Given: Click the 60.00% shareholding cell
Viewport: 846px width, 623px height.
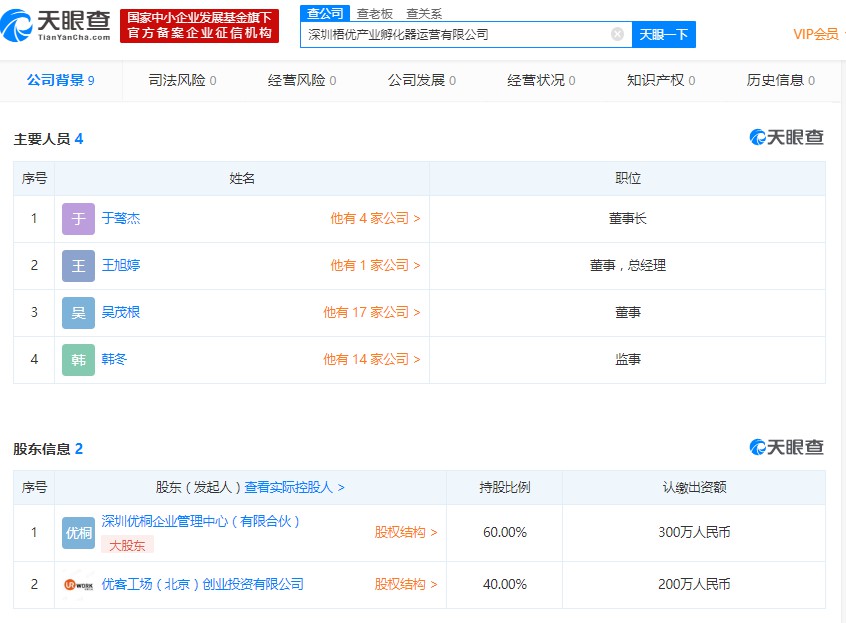Looking at the screenshot, I should pos(504,532).
